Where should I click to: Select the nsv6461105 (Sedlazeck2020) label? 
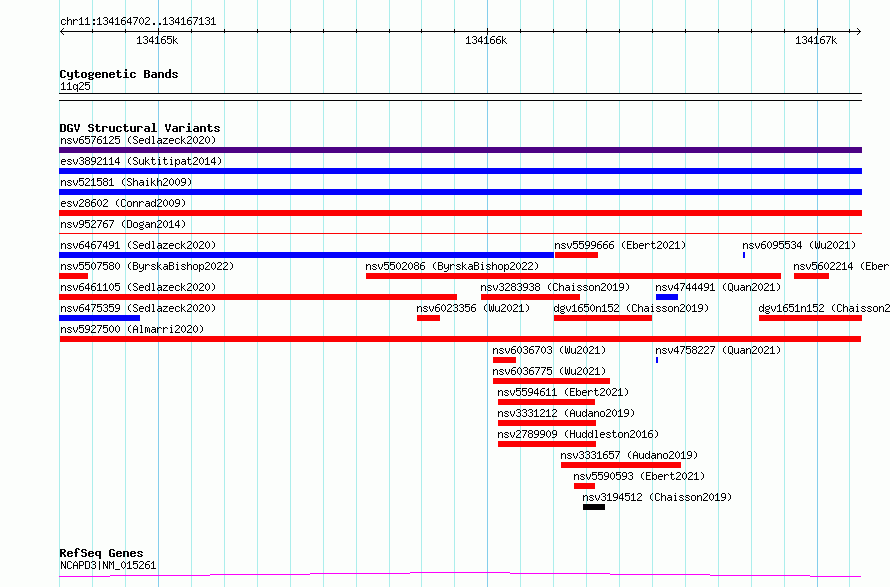(x=138, y=287)
